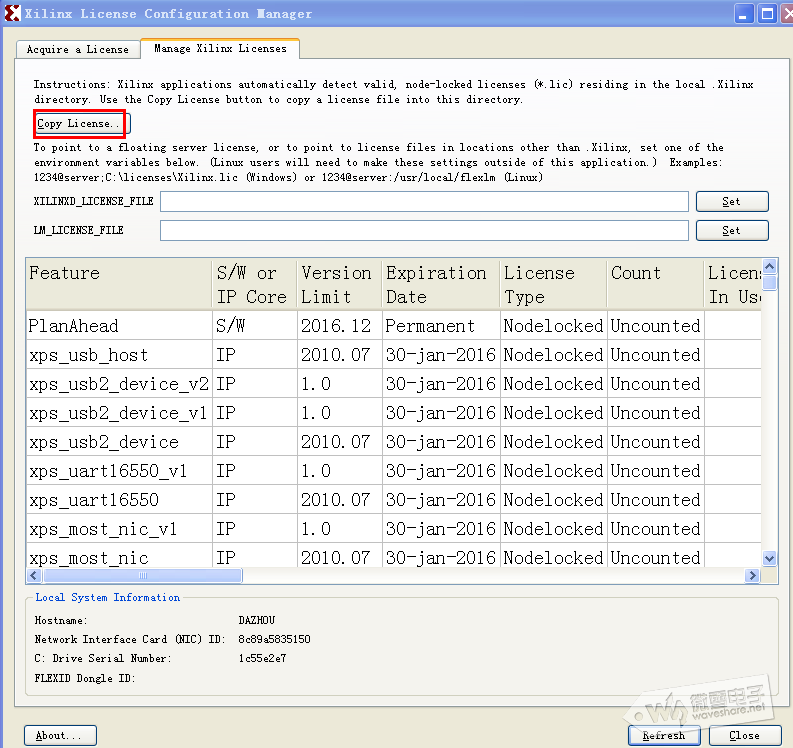Select the xps_usb_host feature row
The width and height of the screenshot is (793, 748).
pyautogui.click(x=393, y=355)
